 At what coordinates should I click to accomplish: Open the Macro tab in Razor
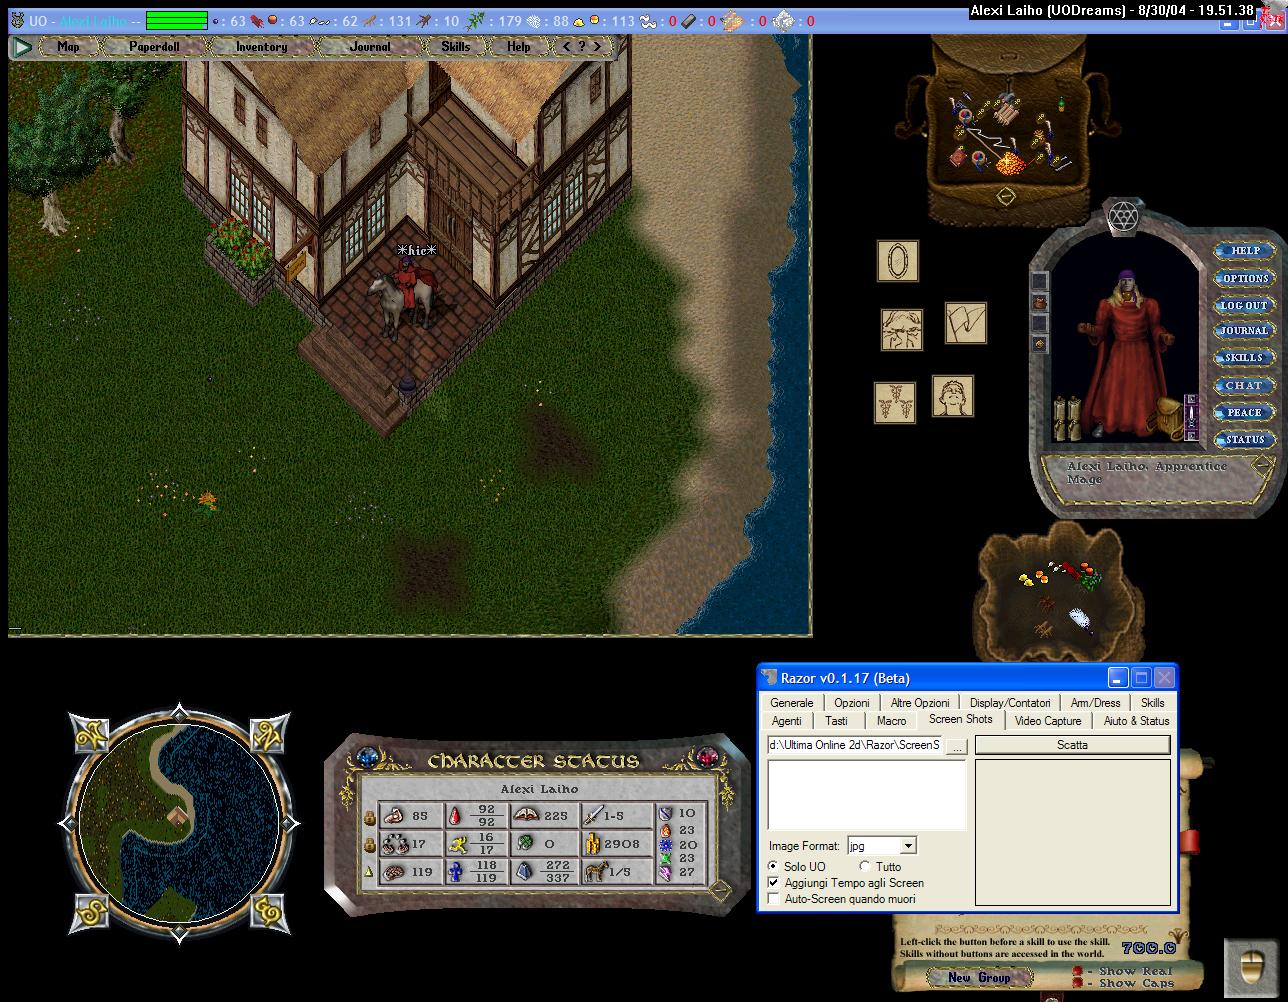(x=891, y=721)
